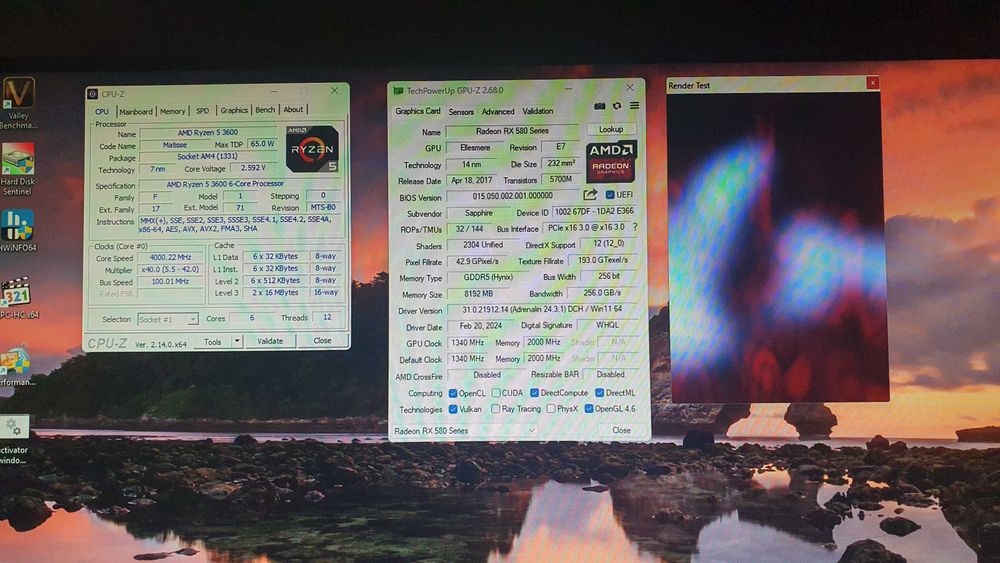Switch to the Validation tab in GPU-Z
1000x563 pixels.
coord(538,111)
